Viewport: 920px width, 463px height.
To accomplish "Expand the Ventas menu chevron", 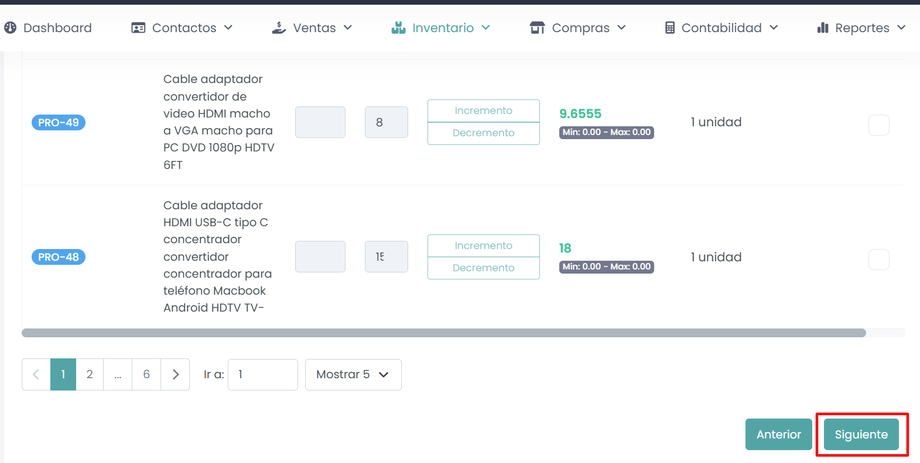I will 348,28.
